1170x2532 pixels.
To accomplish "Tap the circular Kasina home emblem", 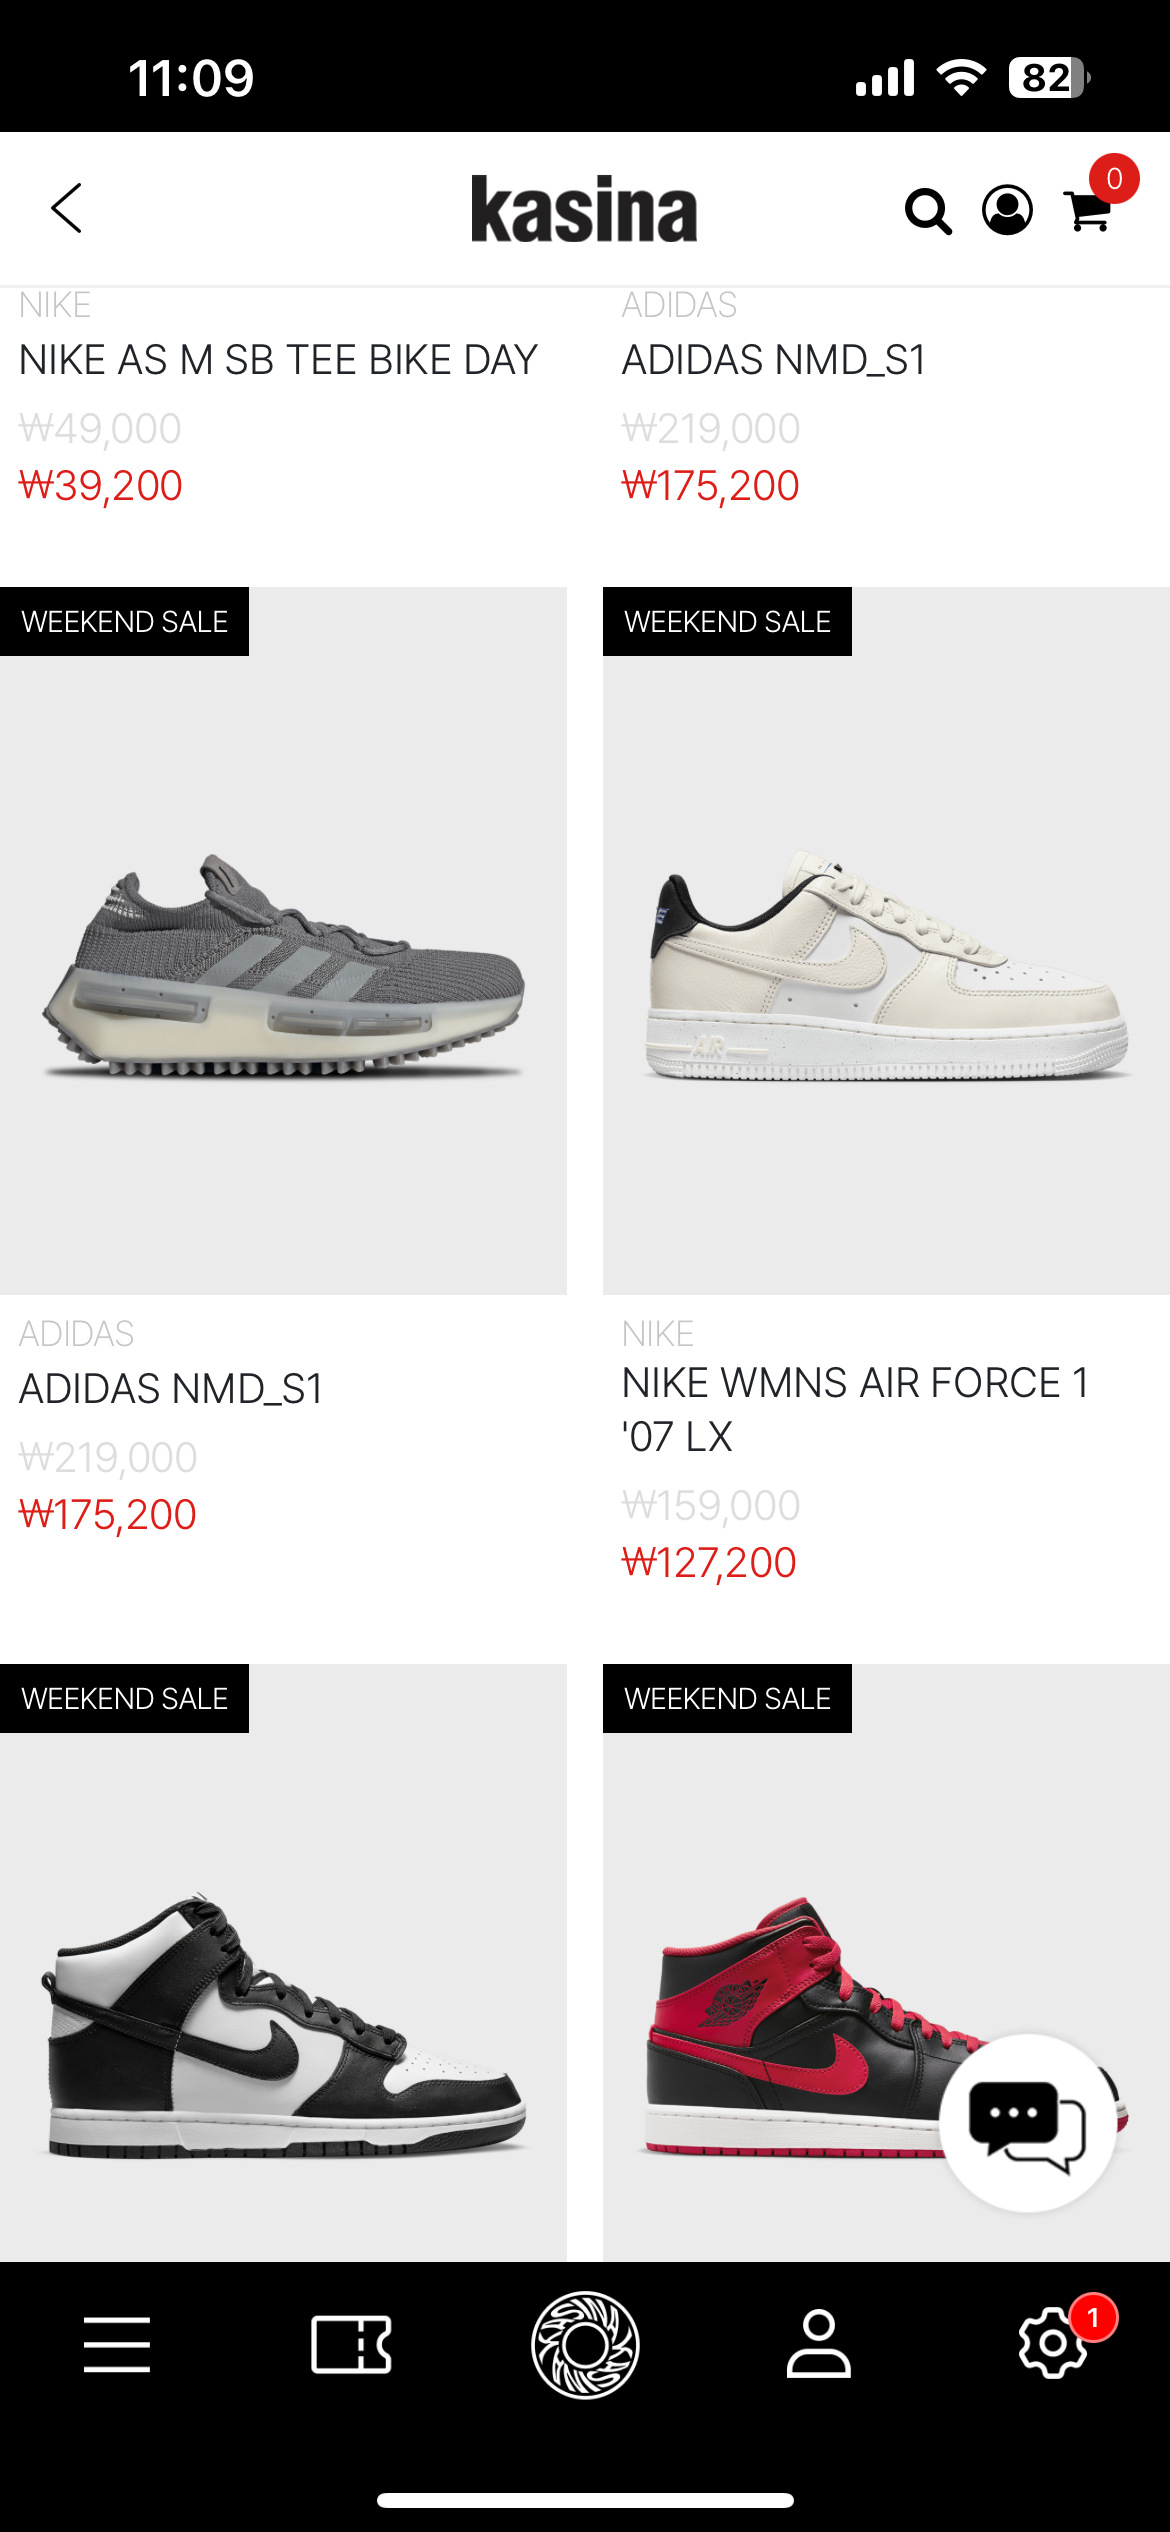I will point(585,2344).
